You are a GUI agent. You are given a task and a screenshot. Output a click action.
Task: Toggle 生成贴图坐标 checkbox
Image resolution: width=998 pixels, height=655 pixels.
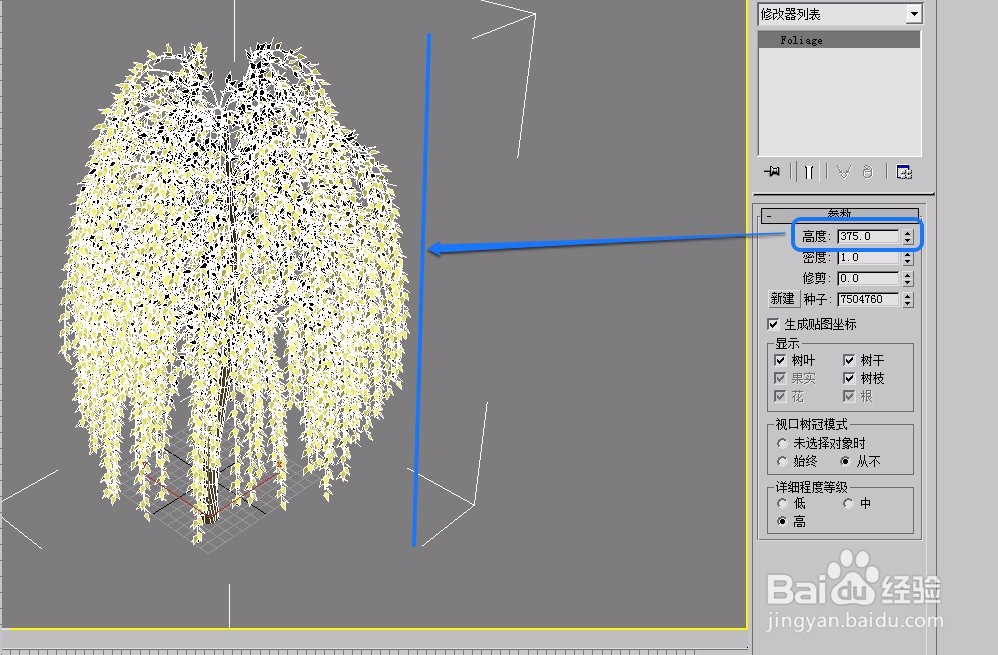click(x=773, y=324)
